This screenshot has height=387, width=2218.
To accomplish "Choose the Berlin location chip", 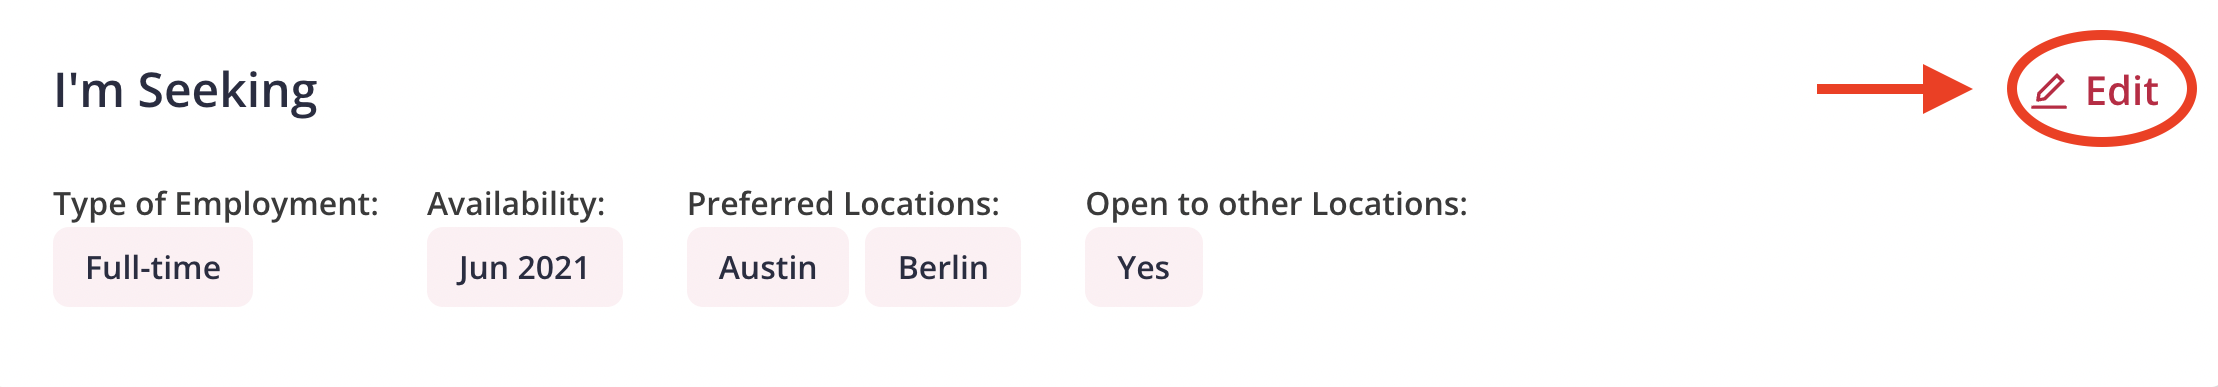I will (x=943, y=267).
